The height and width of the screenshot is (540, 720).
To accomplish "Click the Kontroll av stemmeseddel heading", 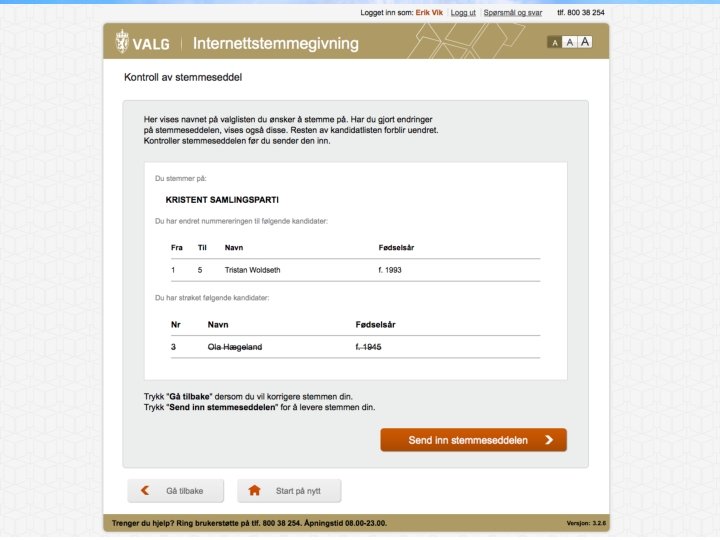I will [x=183, y=77].
